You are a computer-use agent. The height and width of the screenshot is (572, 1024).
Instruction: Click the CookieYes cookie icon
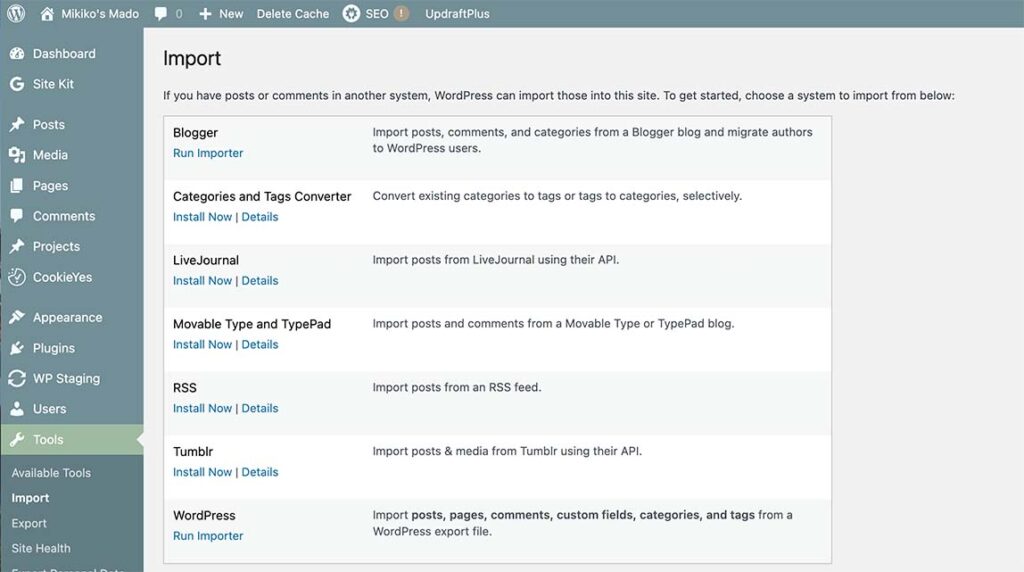tap(17, 277)
